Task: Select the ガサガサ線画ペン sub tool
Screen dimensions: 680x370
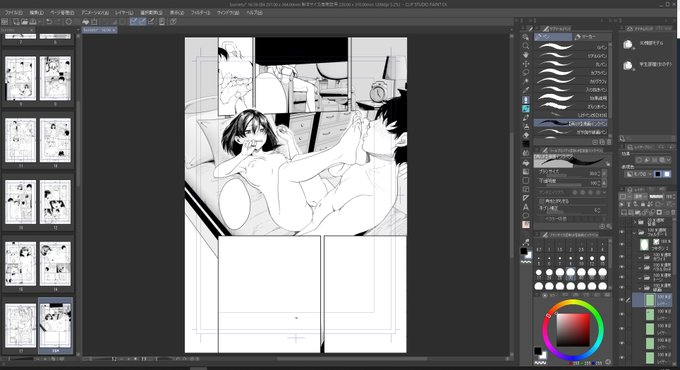Action: pos(571,131)
